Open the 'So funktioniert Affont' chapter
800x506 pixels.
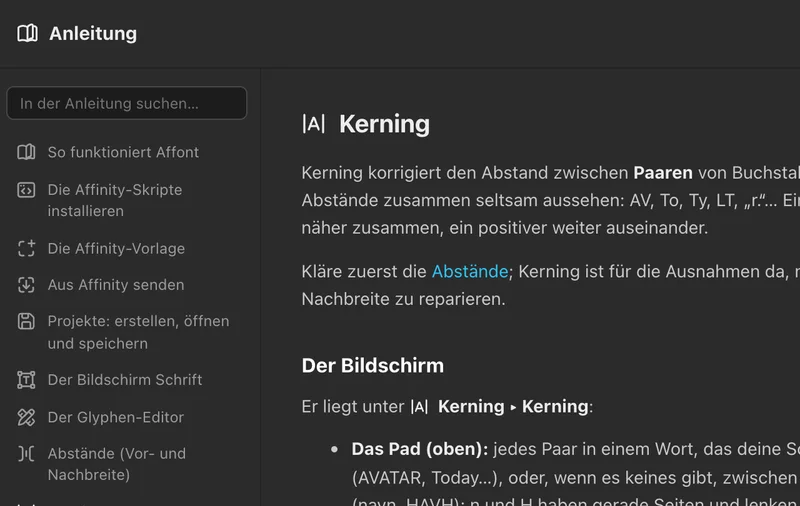click(123, 152)
